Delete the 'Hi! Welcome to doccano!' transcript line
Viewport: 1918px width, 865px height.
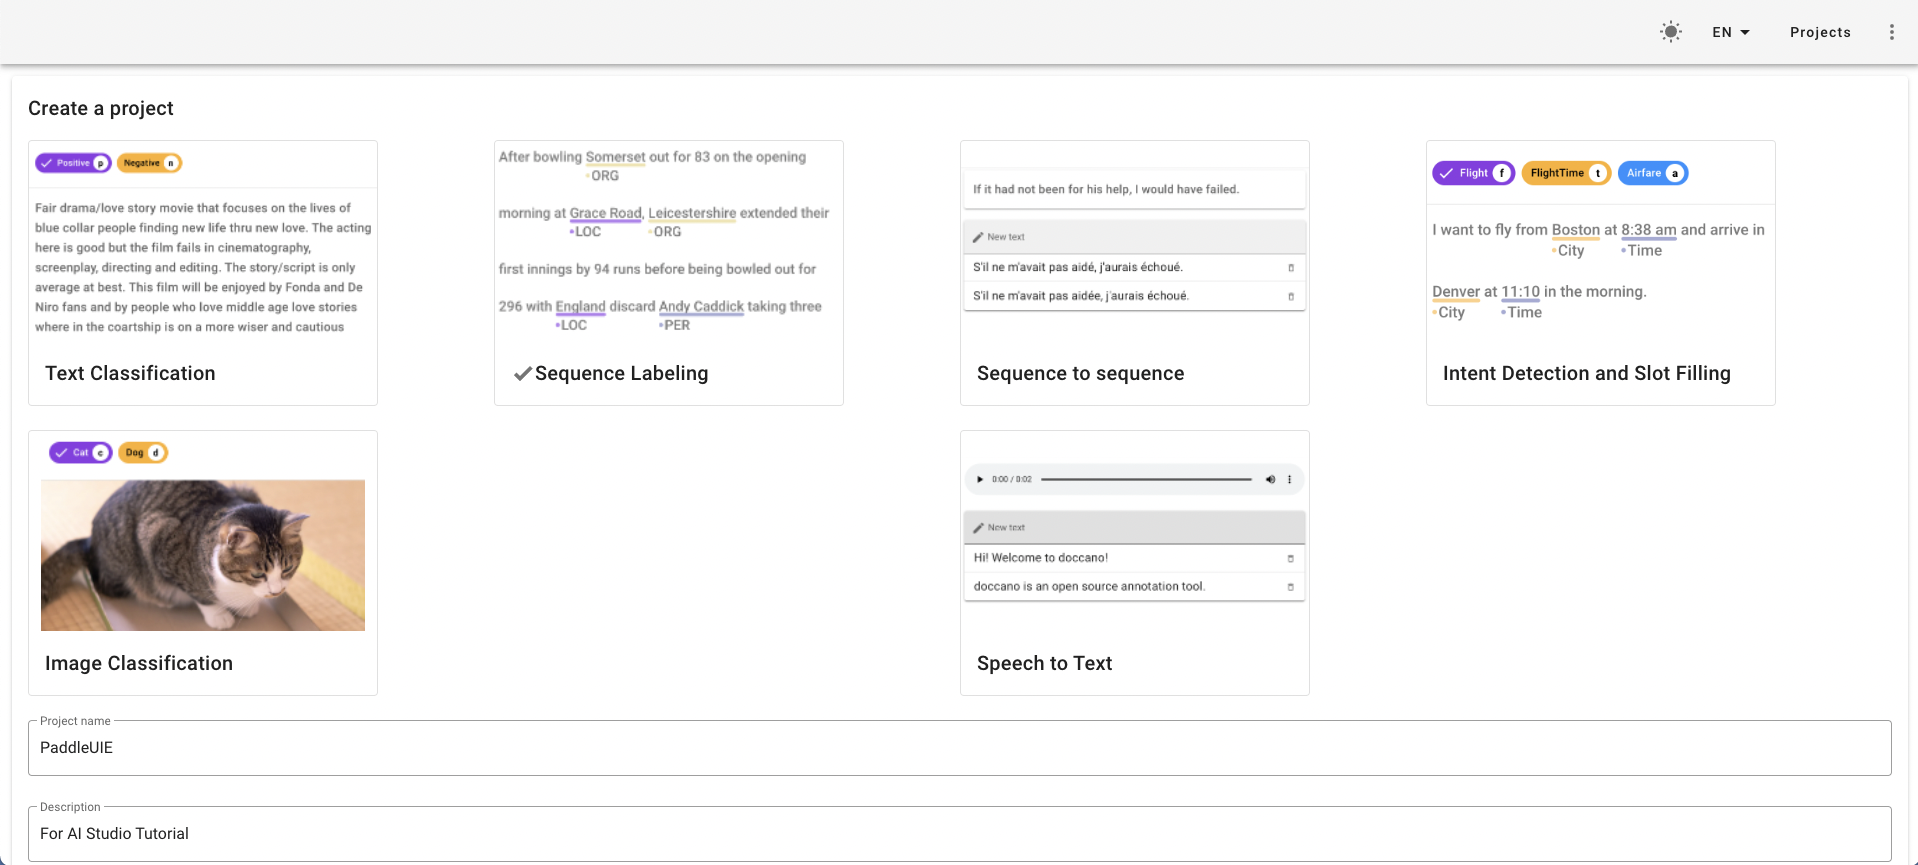(x=1290, y=558)
